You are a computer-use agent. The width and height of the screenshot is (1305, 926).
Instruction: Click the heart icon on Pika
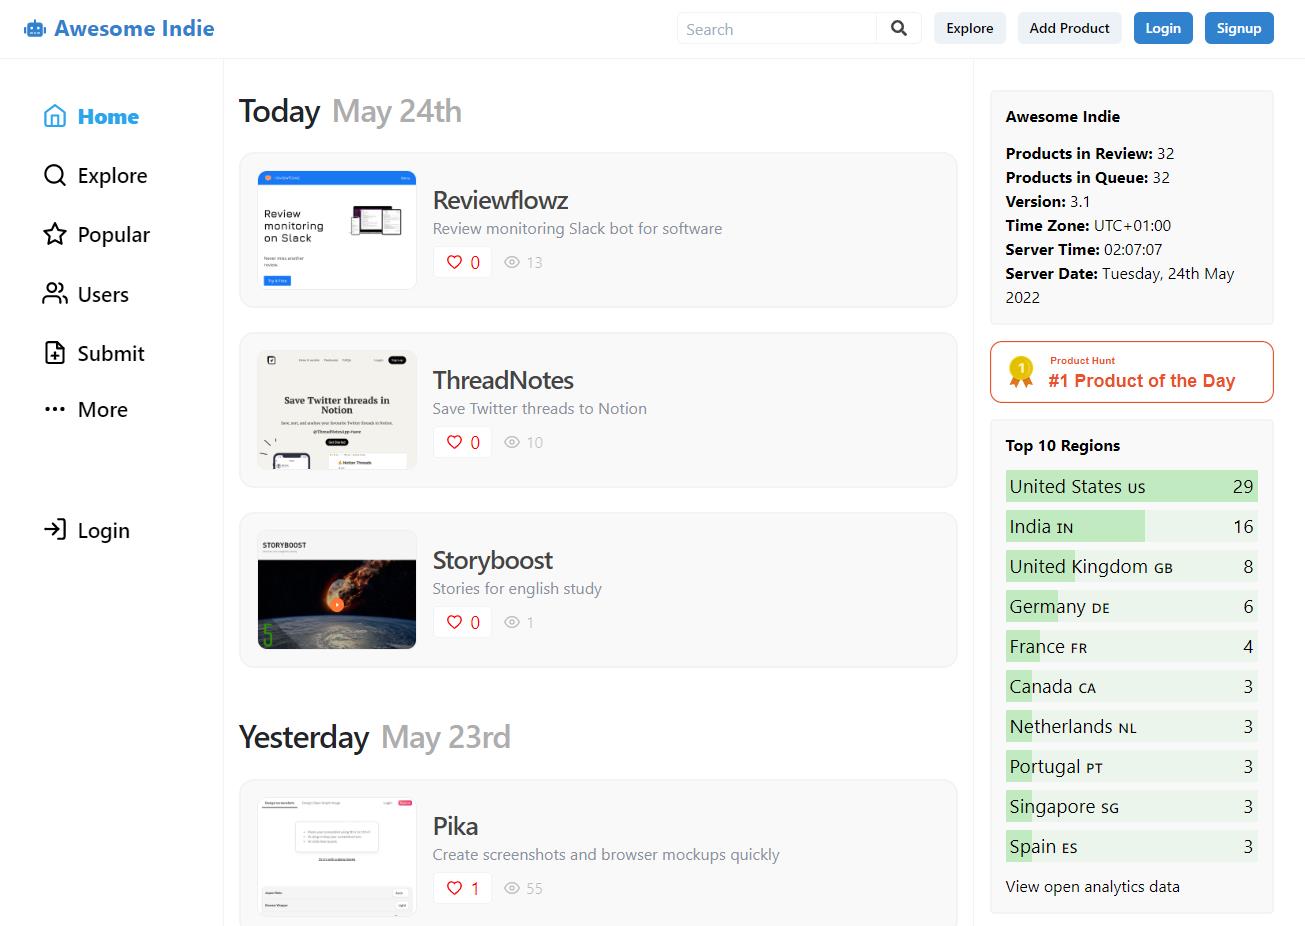454,888
